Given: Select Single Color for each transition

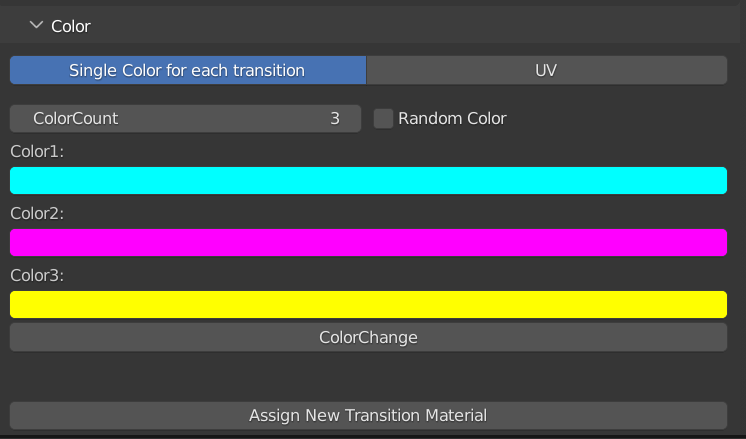Looking at the screenshot, I should point(187,70).
